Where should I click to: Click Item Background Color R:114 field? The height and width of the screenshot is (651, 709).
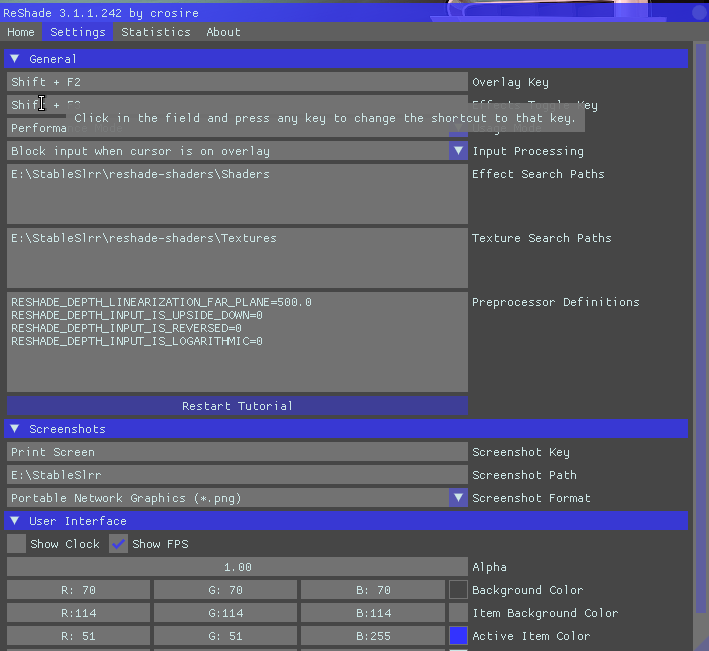pos(79,613)
